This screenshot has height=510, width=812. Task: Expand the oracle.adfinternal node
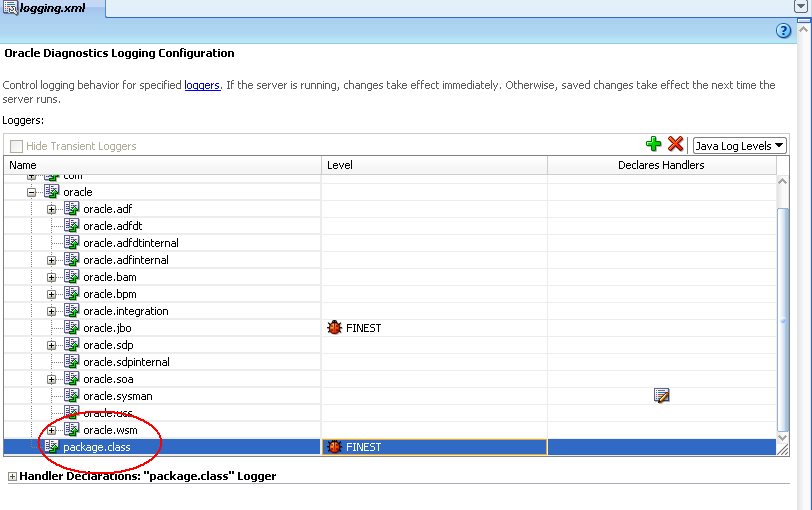pos(51,260)
